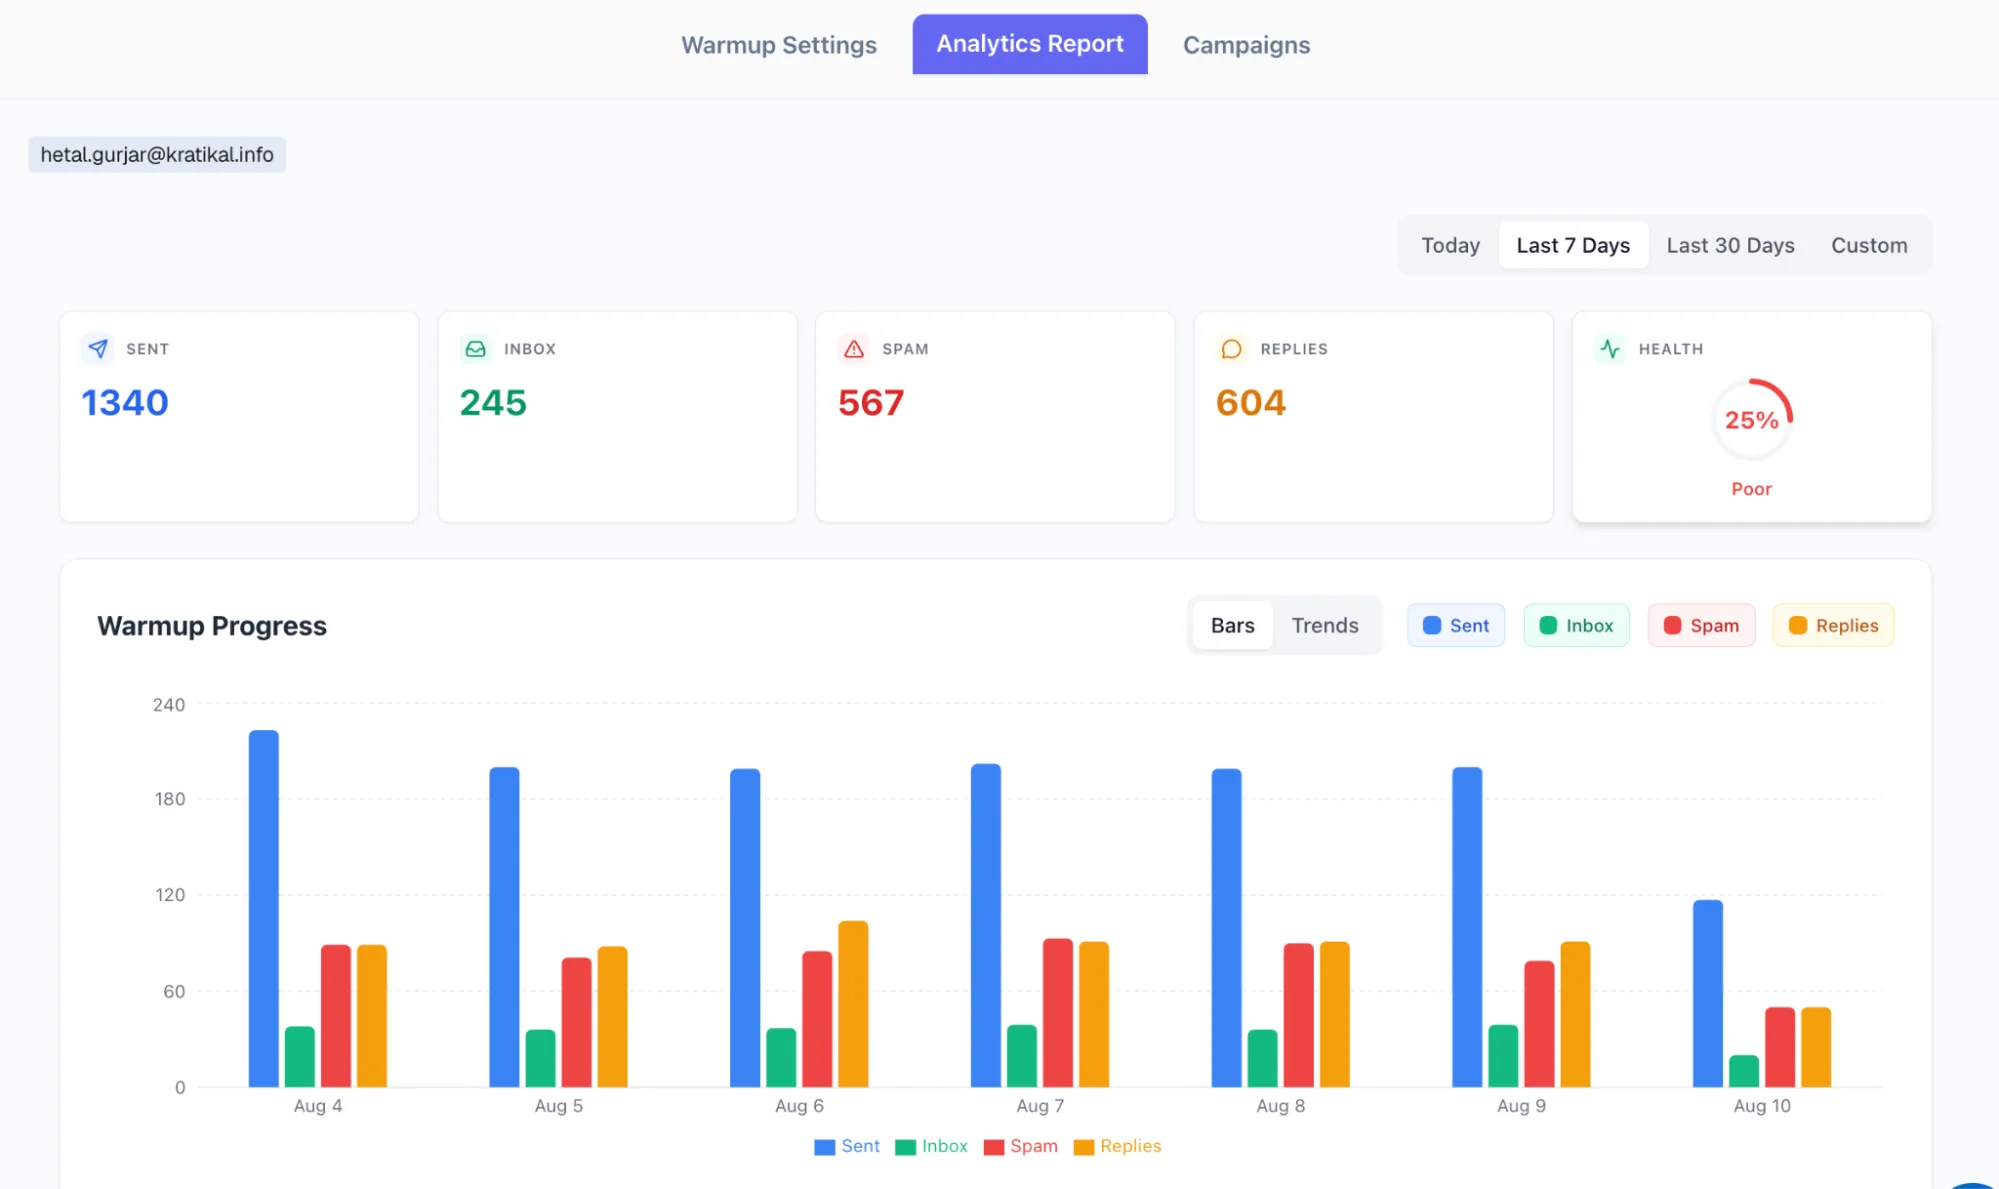Switch to the Campaigns tab

pyautogui.click(x=1246, y=45)
